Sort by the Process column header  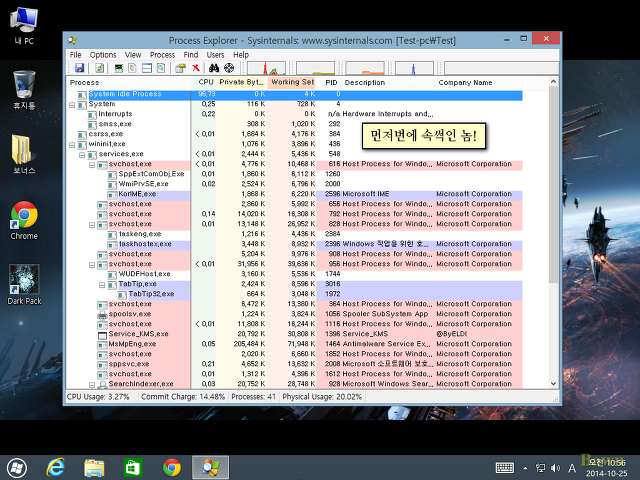coord(129,82)
